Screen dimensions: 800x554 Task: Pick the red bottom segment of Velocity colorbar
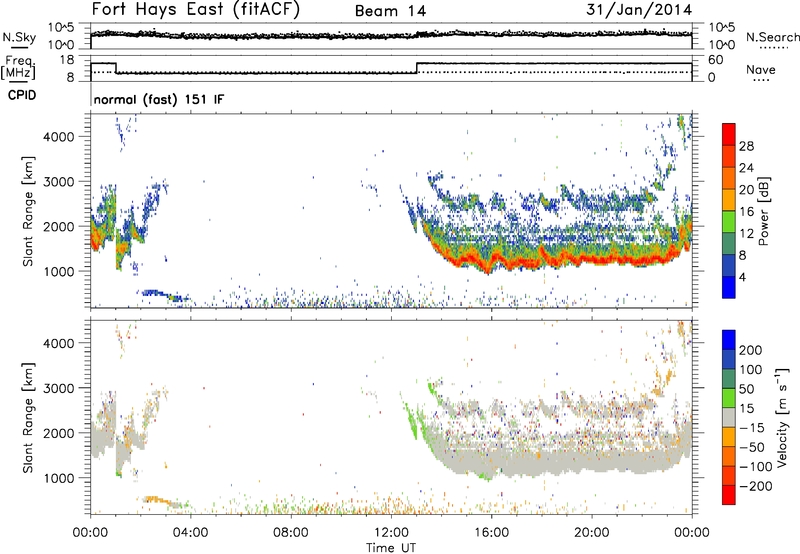click(729, 495)
